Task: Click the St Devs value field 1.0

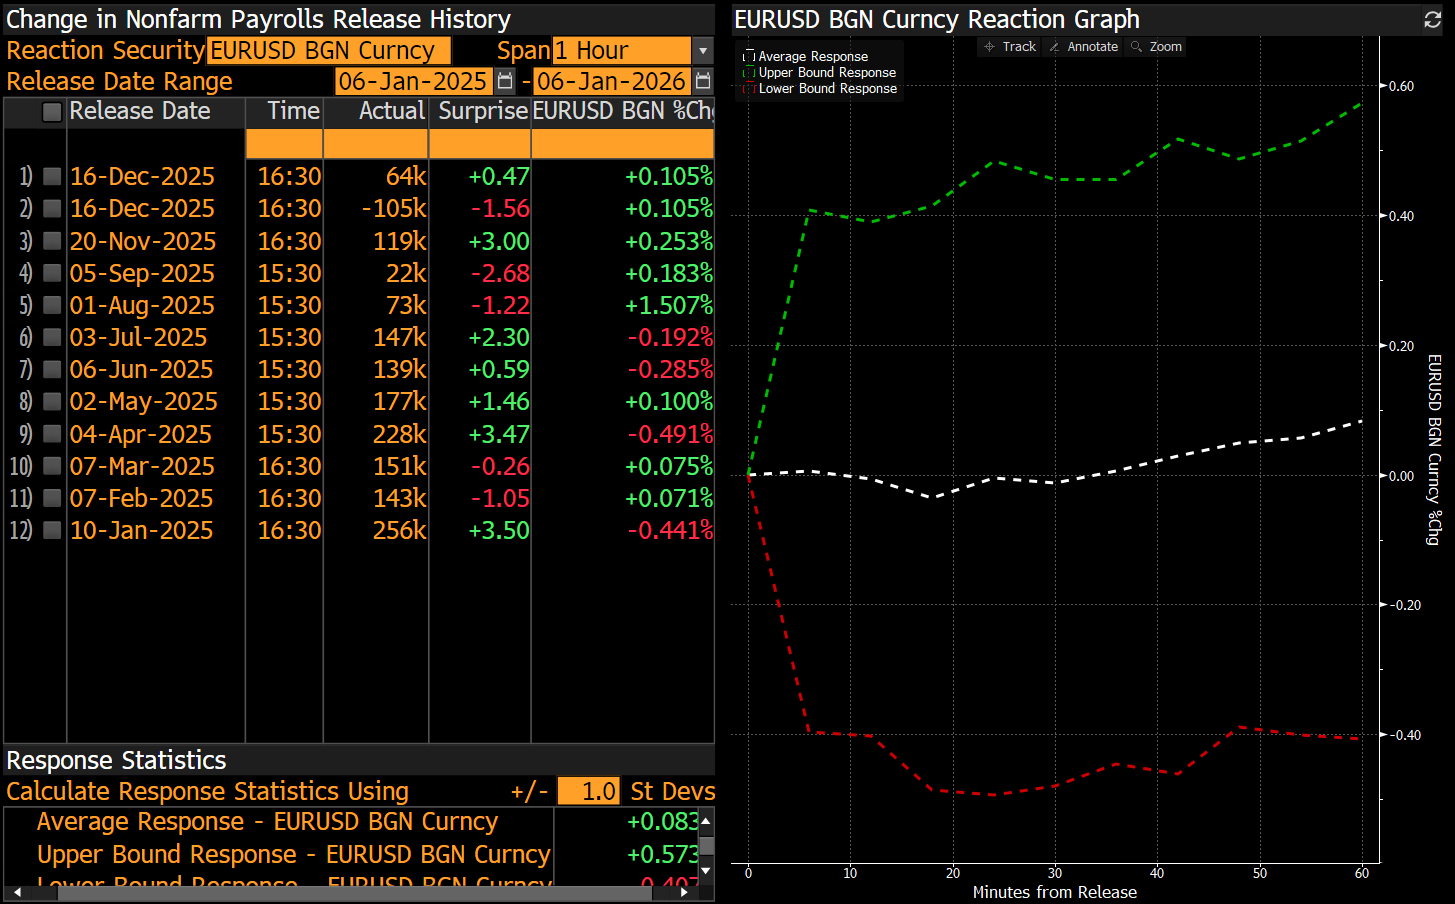Action: coord(588,791)
